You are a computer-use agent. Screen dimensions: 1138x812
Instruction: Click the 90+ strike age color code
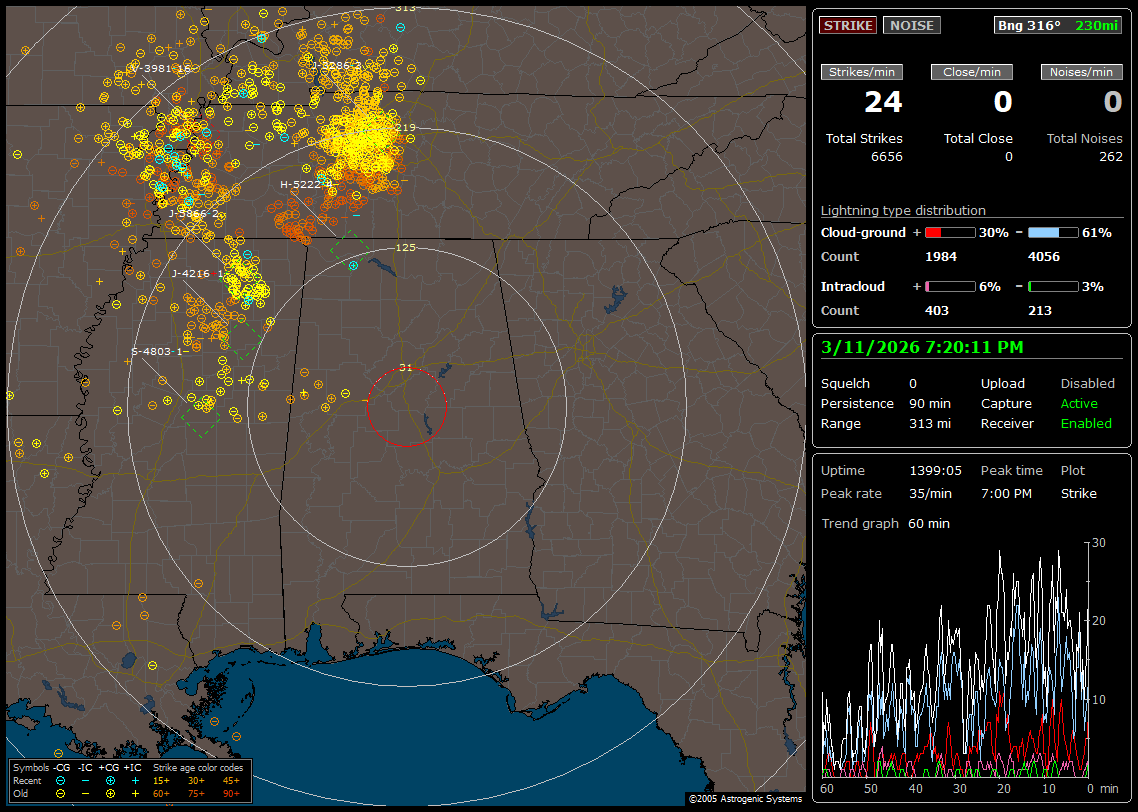coord(230,793)
